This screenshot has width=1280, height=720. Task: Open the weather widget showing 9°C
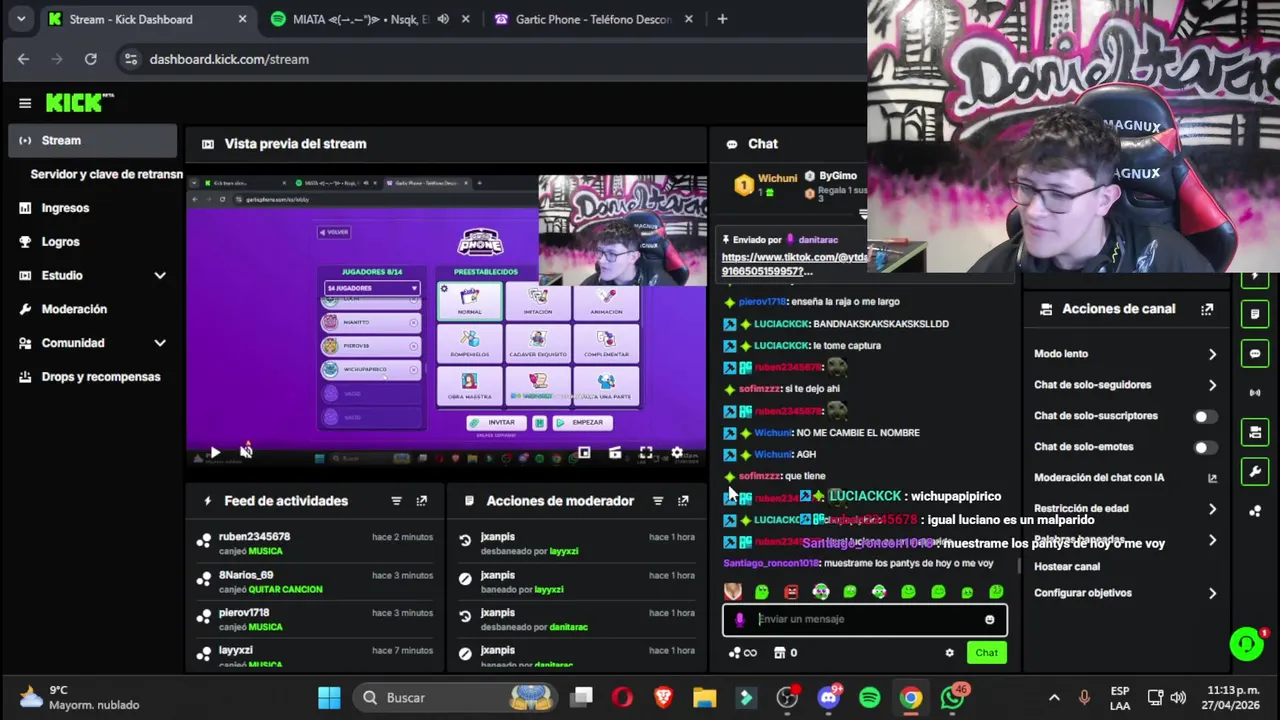[78, 698]
